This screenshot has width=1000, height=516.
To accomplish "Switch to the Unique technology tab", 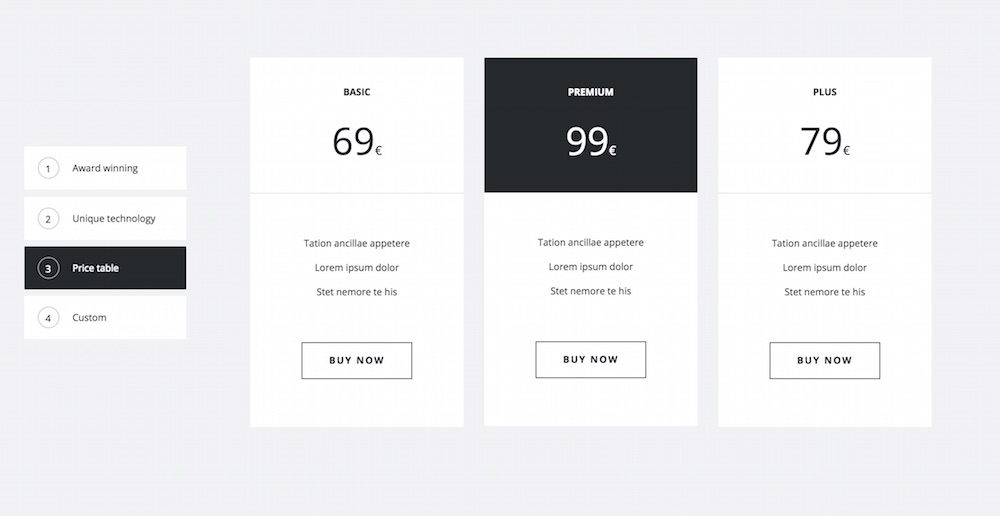I will (x=114, y=218).
